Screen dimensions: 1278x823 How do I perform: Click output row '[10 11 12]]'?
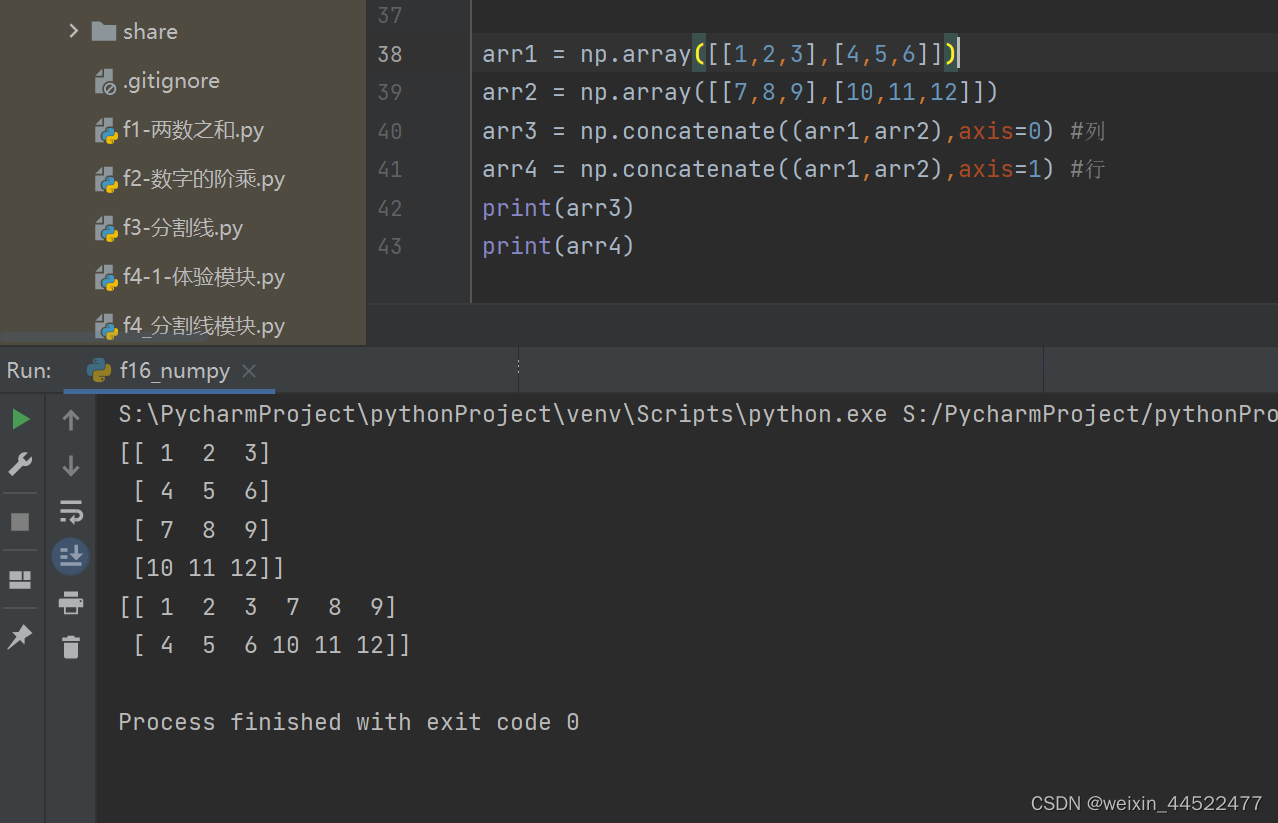tap(209, 568)
